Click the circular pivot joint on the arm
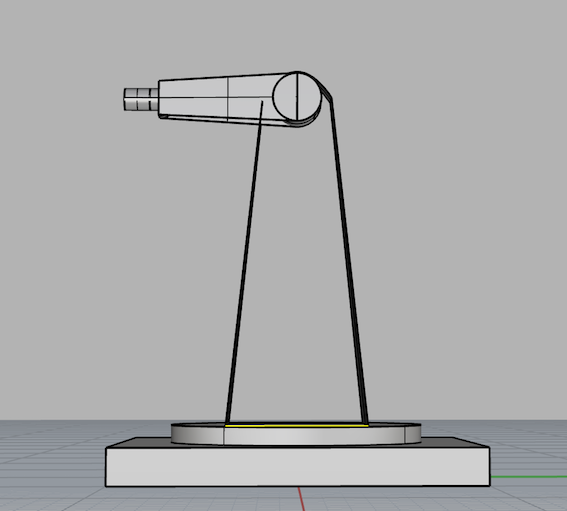Image resolution: width=567 pixels, height=511 pixels. coord(297,96)
